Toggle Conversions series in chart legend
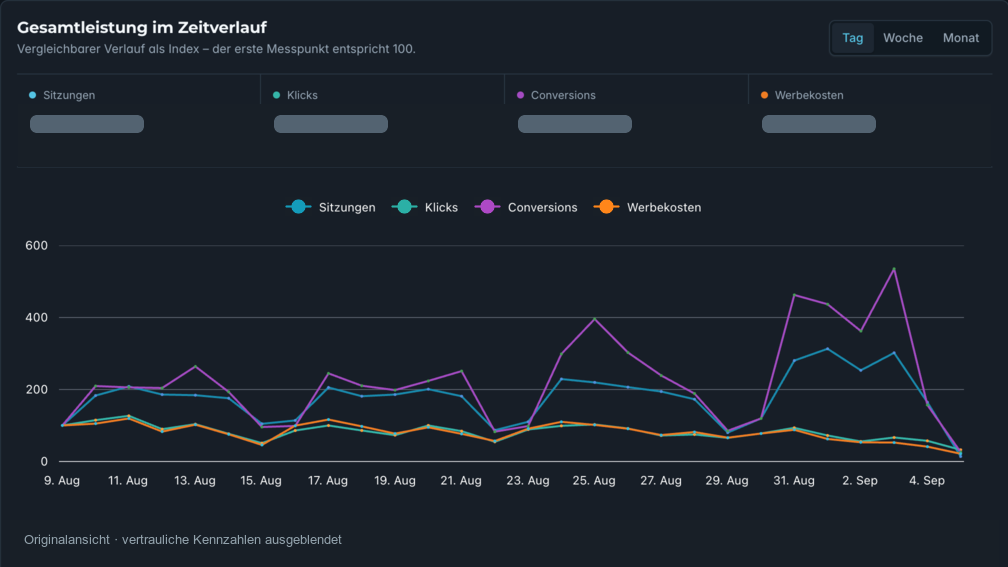 coord(526,207)
